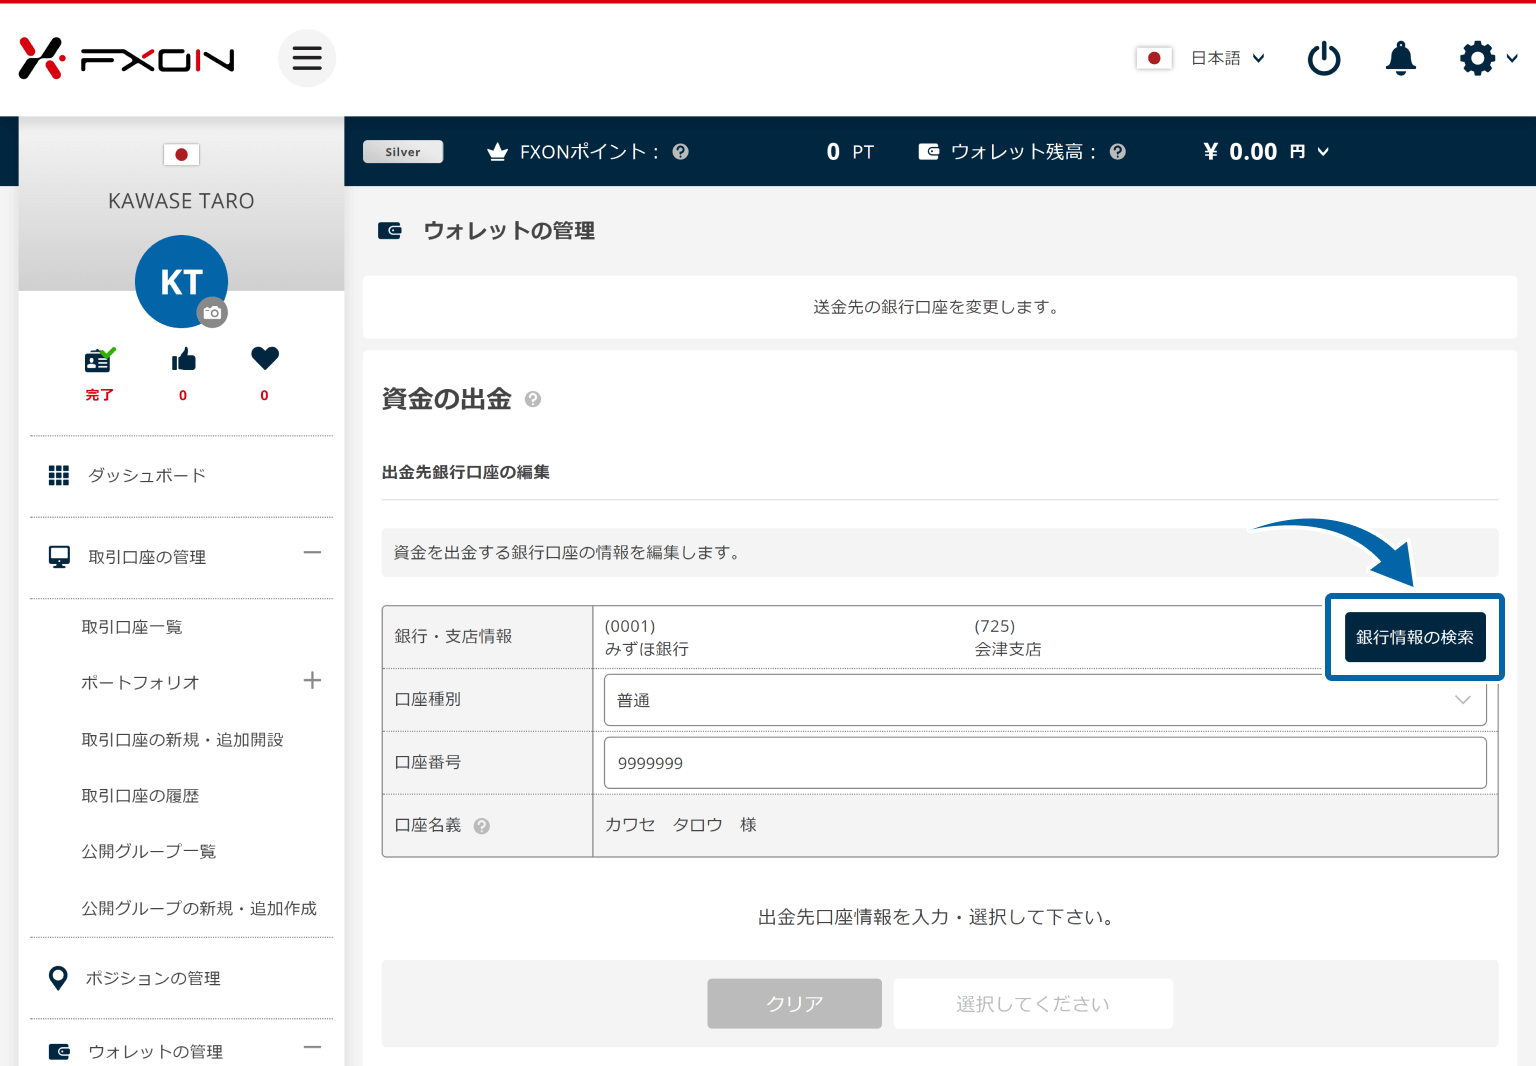This screenshot has width=1536, height=1066.
Task: Click the 銀行情報の検索 button
Action: (x=1415, y=637)
